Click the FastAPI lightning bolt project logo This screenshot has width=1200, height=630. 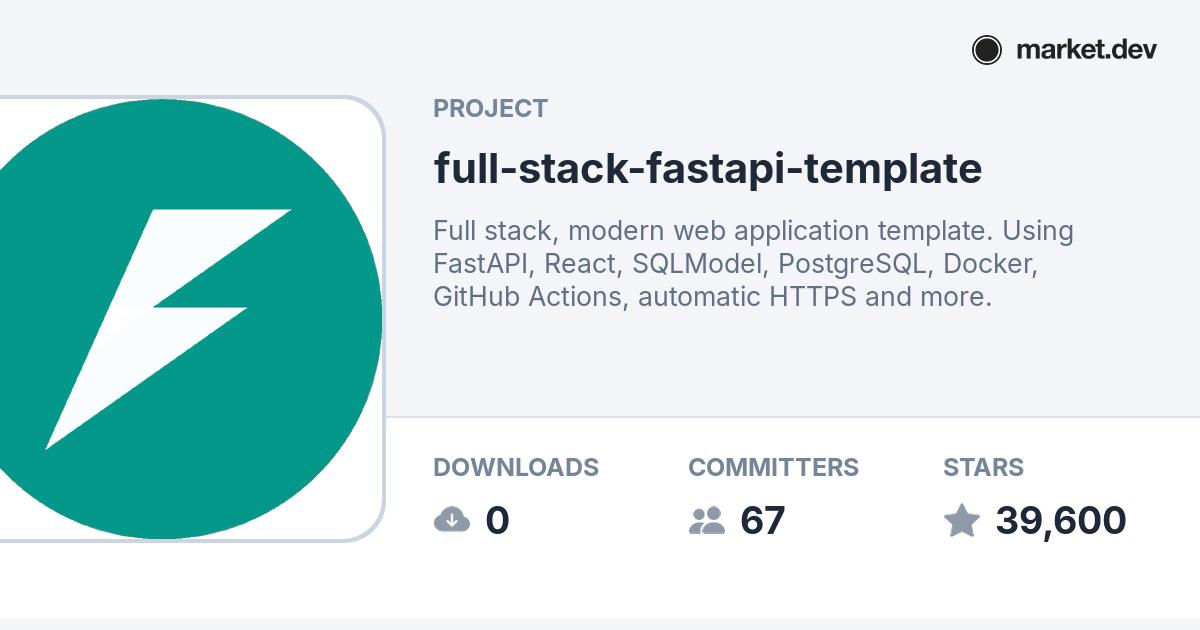191,319
